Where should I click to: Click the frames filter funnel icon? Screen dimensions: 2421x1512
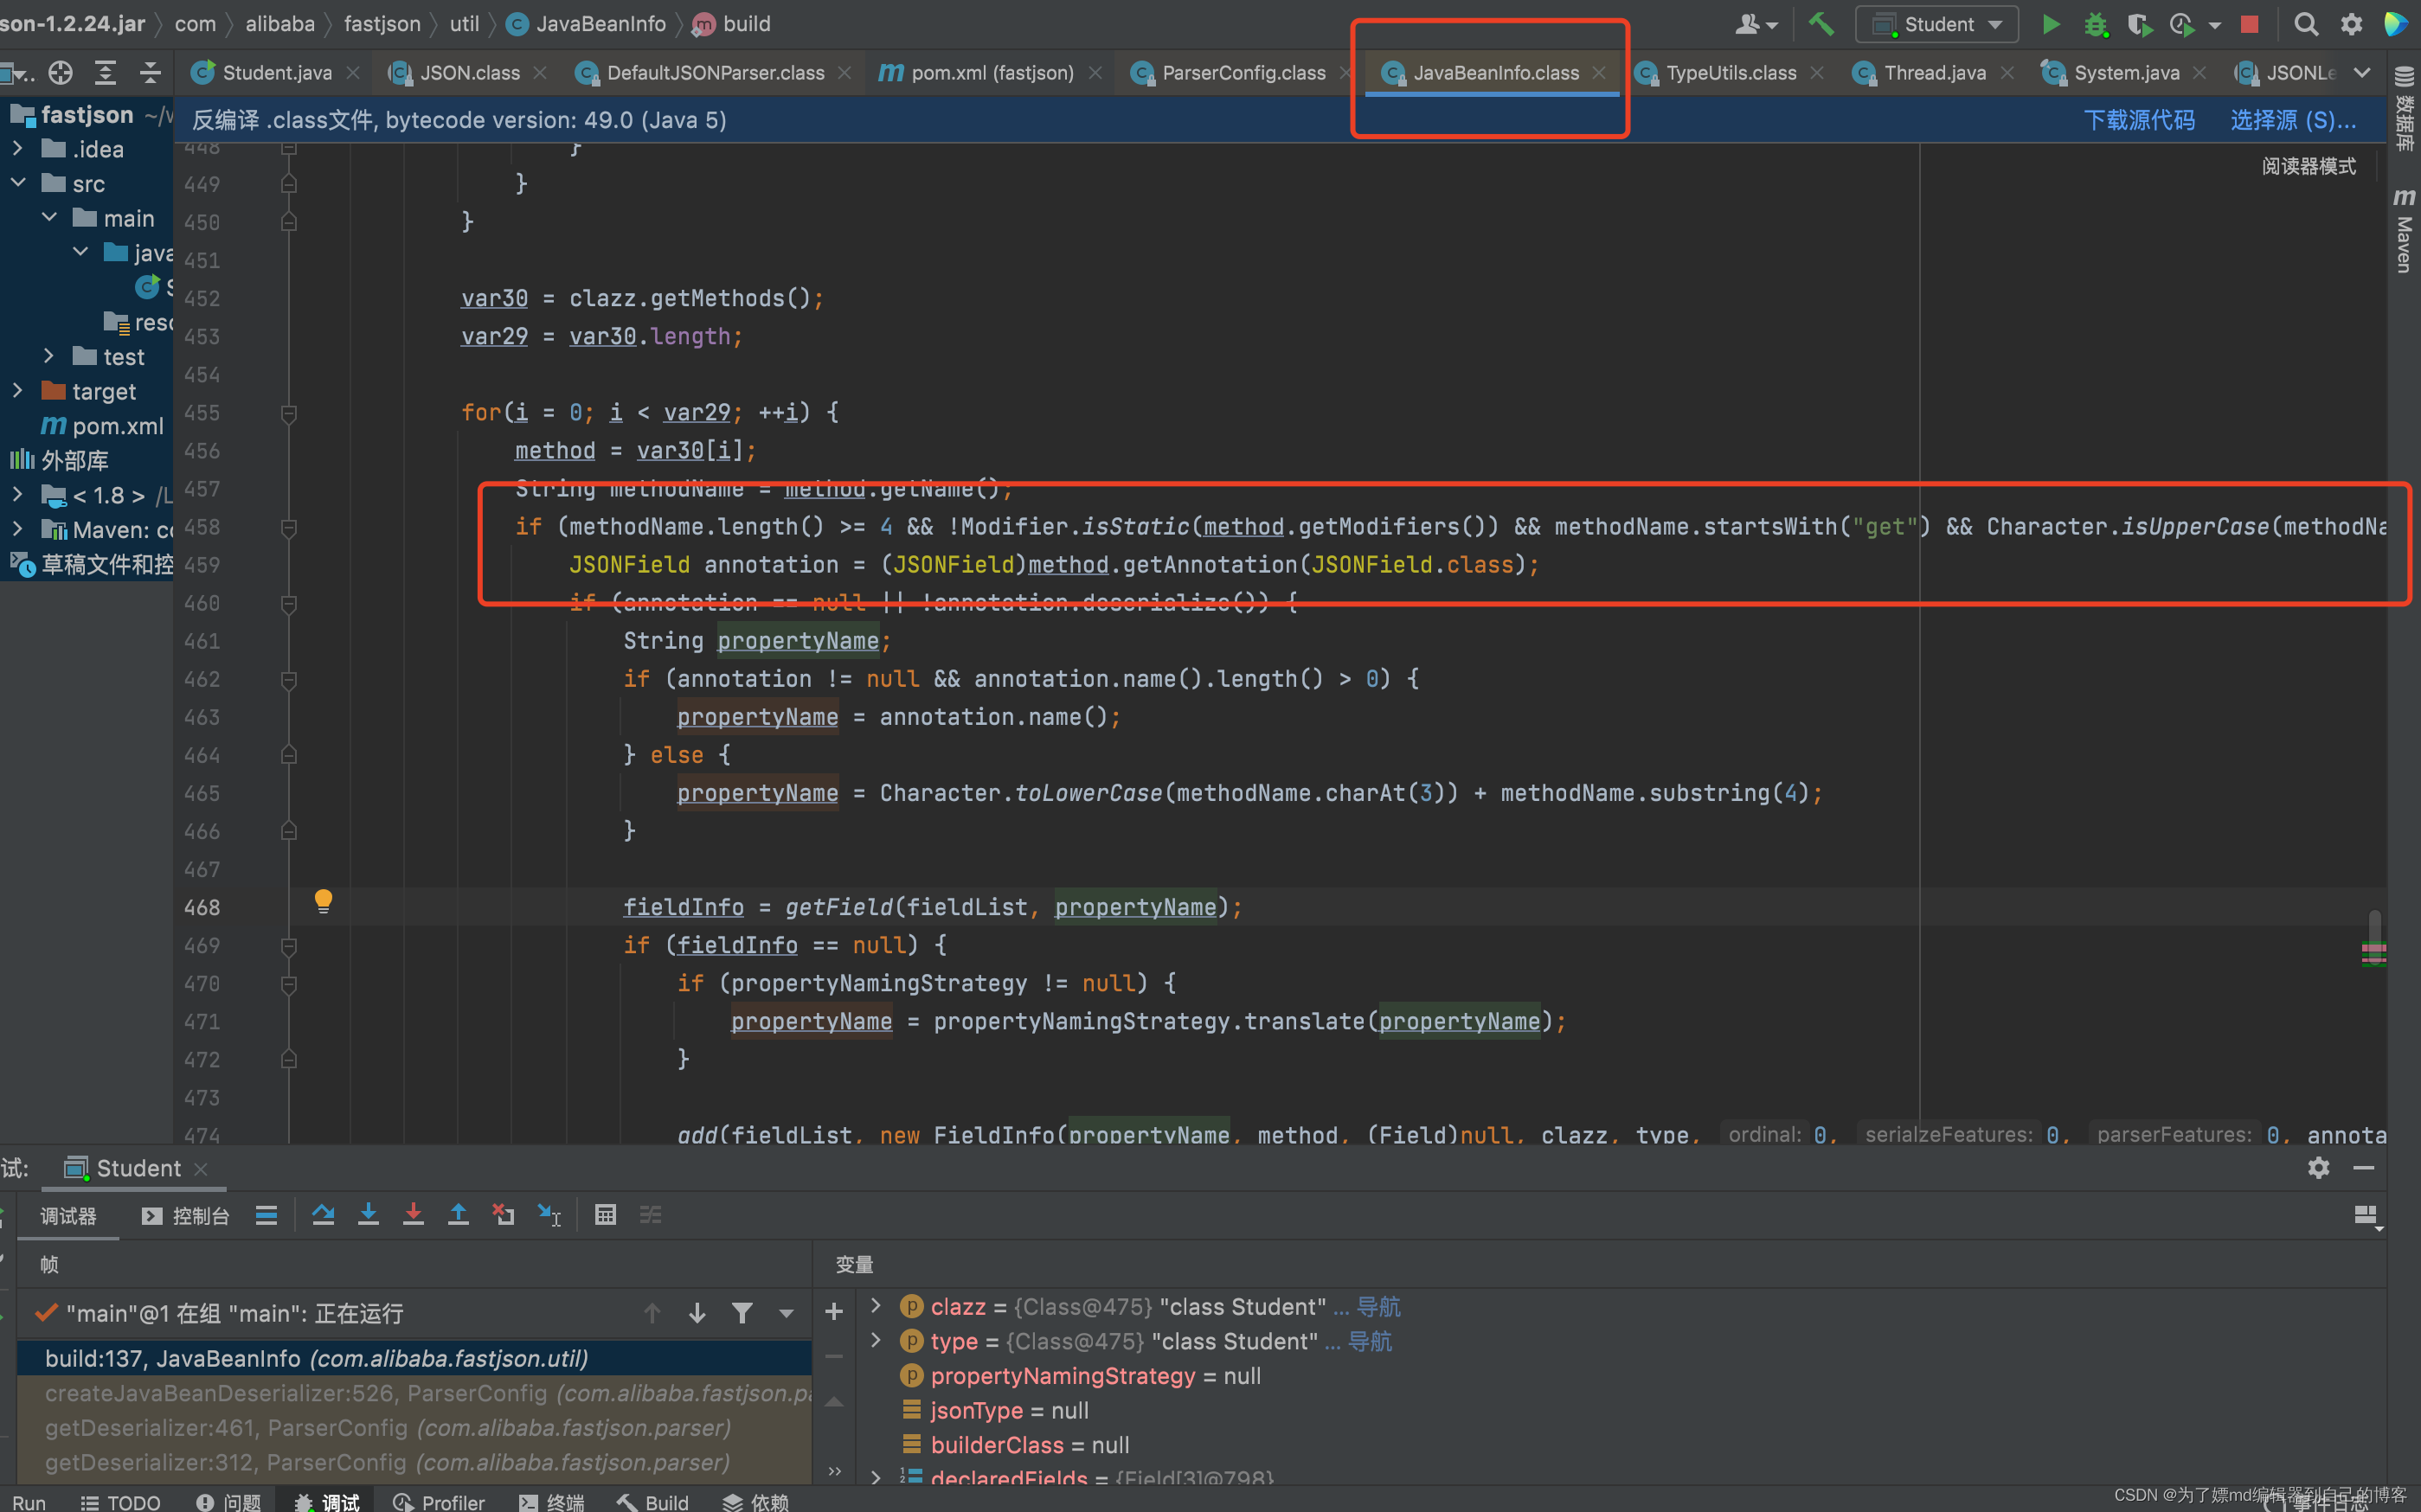coord(742,1313)
